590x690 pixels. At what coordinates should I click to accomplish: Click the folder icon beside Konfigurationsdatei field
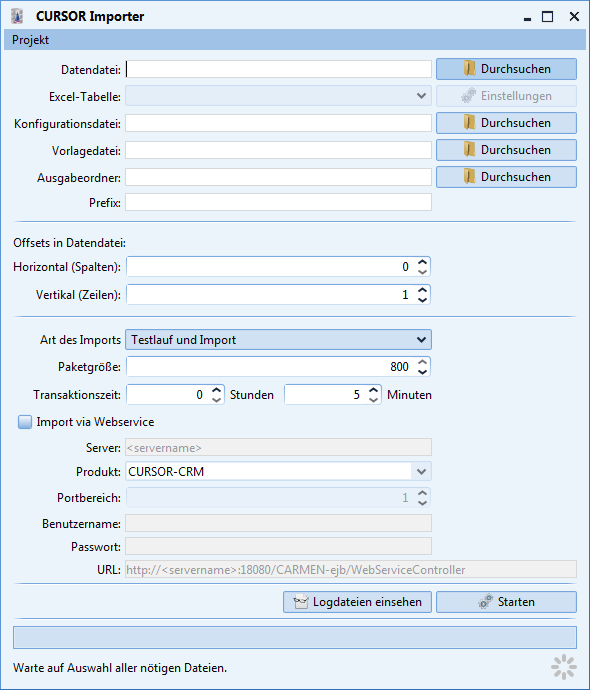pos(469,123)
